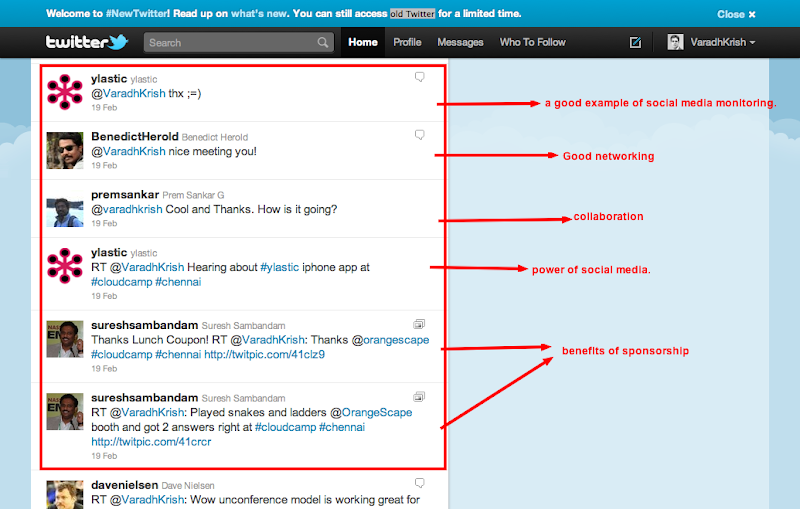This screenshot has height=509, width=800.
Task: Click 'Prem Sankar G' full name text
Action: [x=193, y=195]
